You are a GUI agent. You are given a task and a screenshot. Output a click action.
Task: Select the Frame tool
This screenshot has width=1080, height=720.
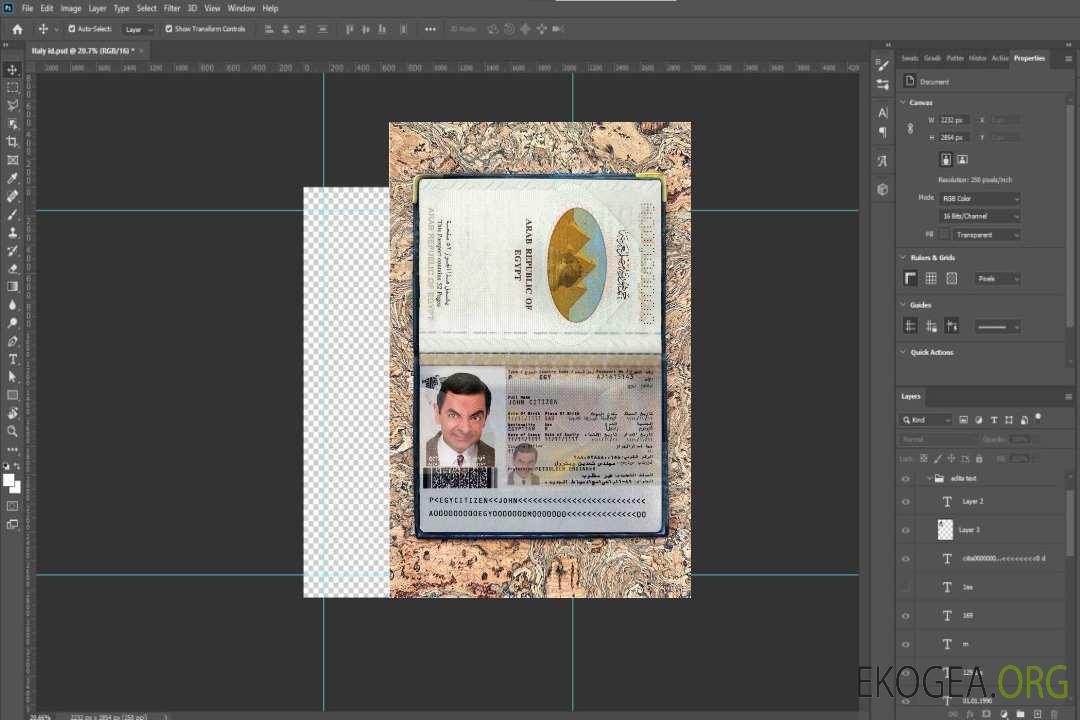[12, 160]
